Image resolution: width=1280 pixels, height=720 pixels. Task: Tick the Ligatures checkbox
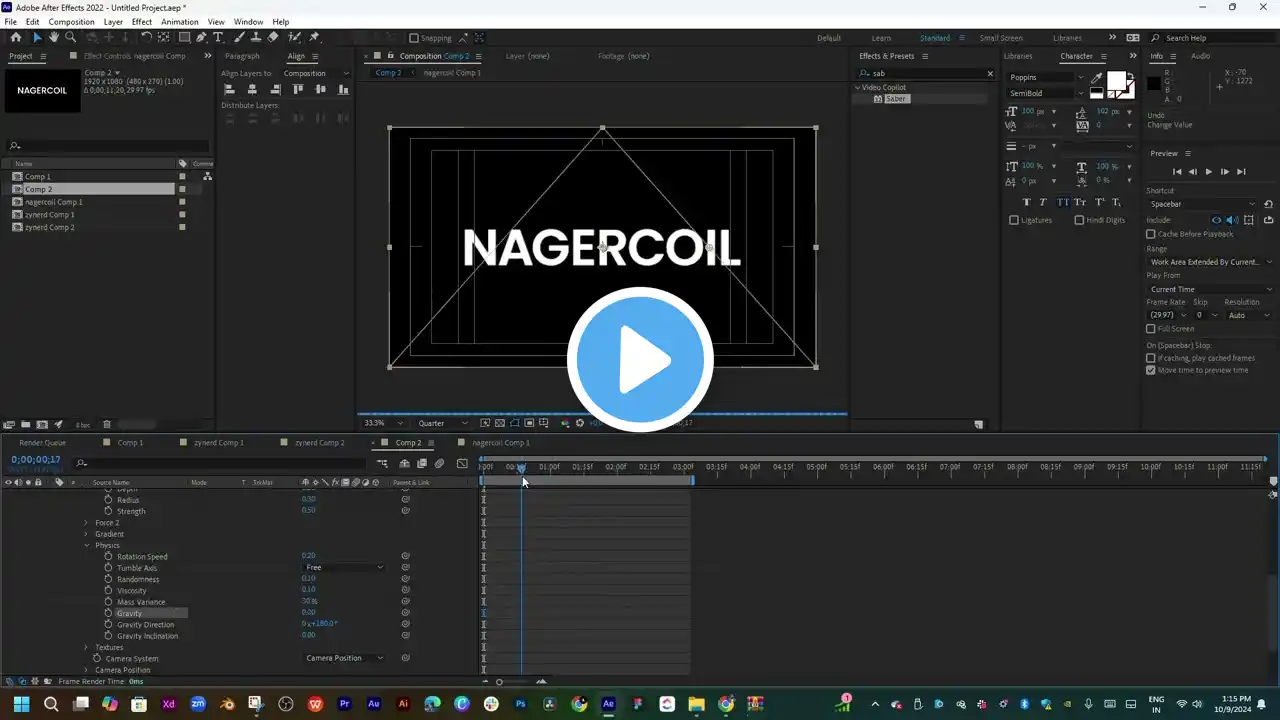point(1014,220)
